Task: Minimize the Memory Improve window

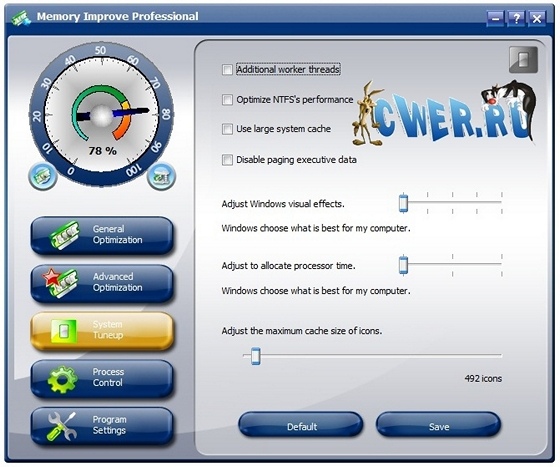Action: point(495,18)
